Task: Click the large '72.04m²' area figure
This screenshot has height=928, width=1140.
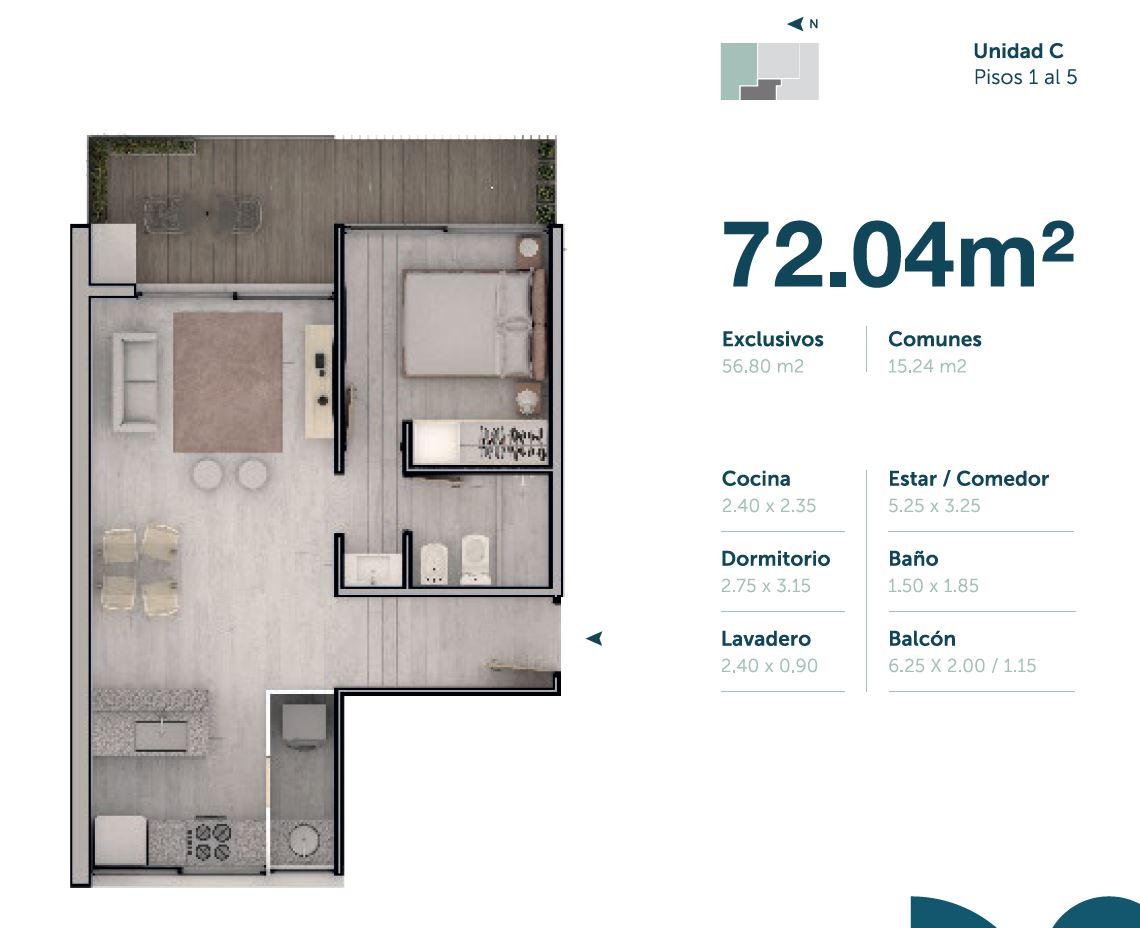Action: coord(897,255)
